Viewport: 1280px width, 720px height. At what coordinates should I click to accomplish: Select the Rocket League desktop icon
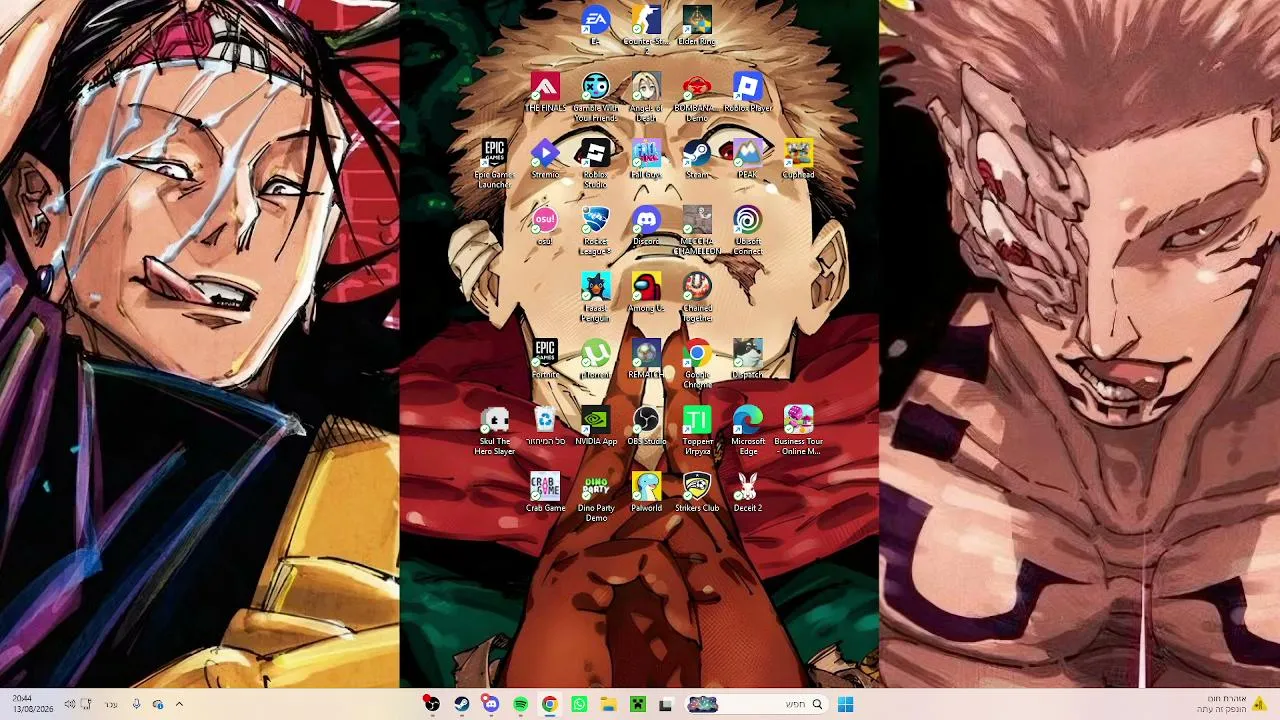pyautogui.click(x=595, y=232)
